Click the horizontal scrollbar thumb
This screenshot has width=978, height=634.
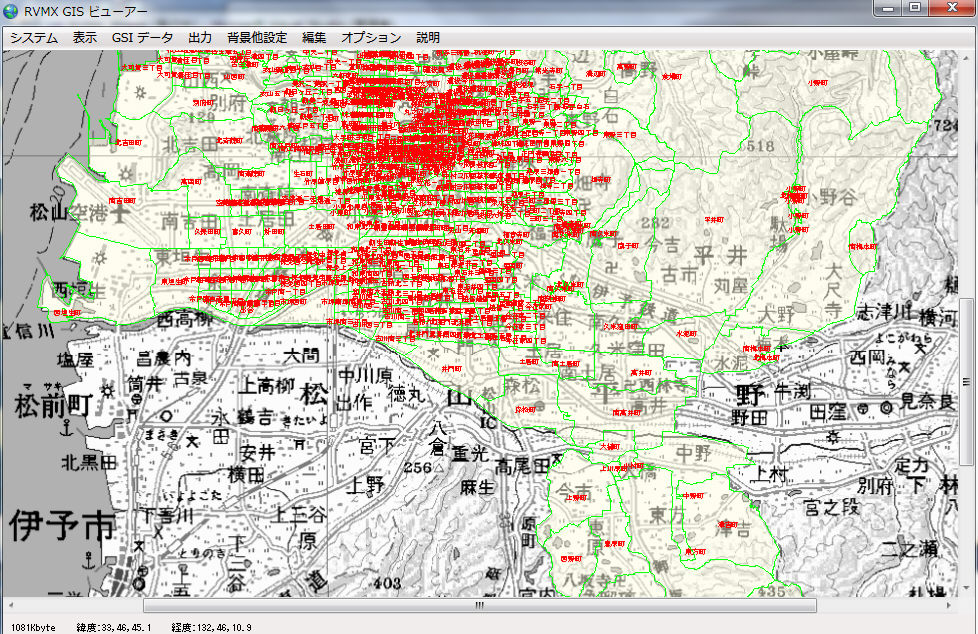(x=479, y=605)
